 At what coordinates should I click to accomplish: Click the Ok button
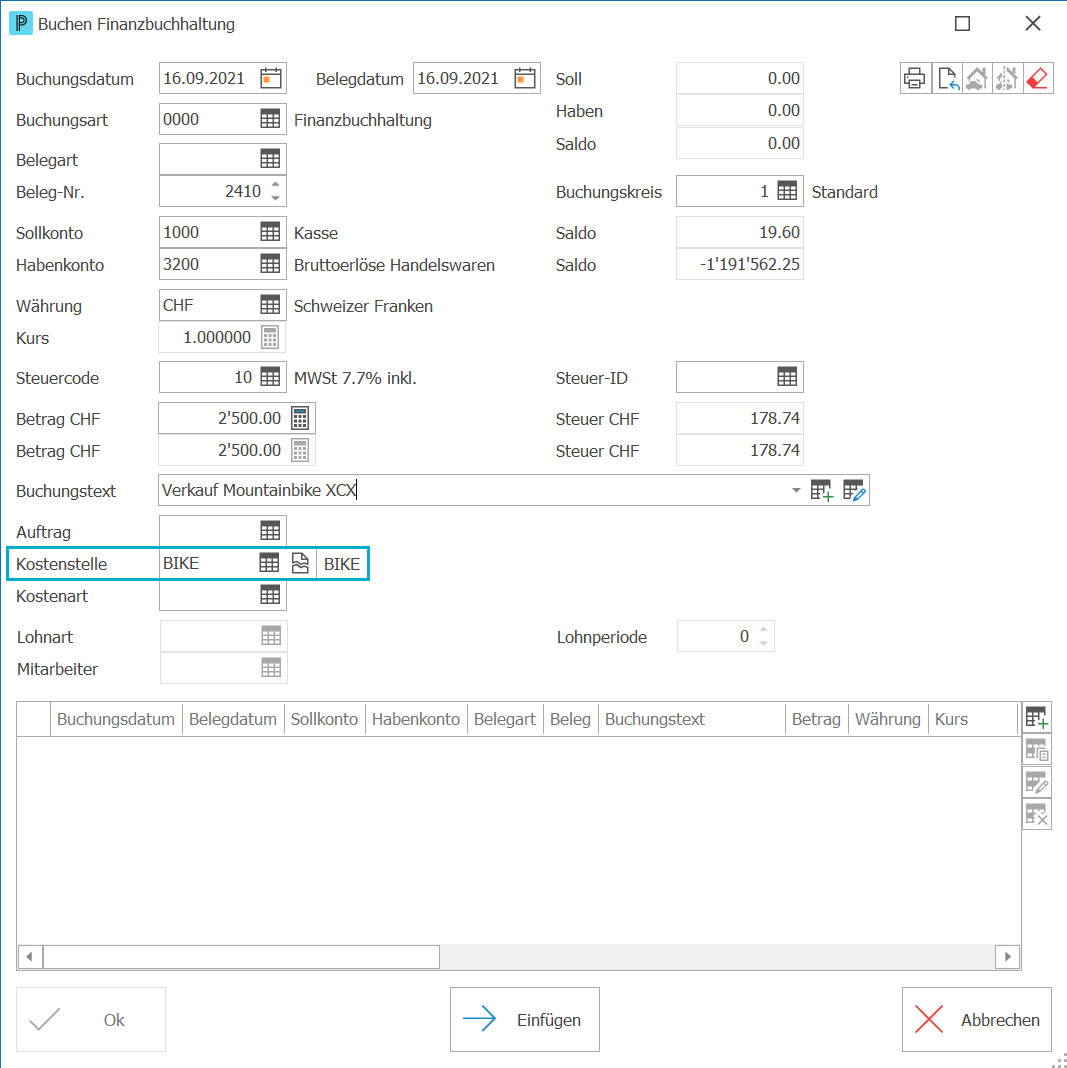(x=91, y=1020)
